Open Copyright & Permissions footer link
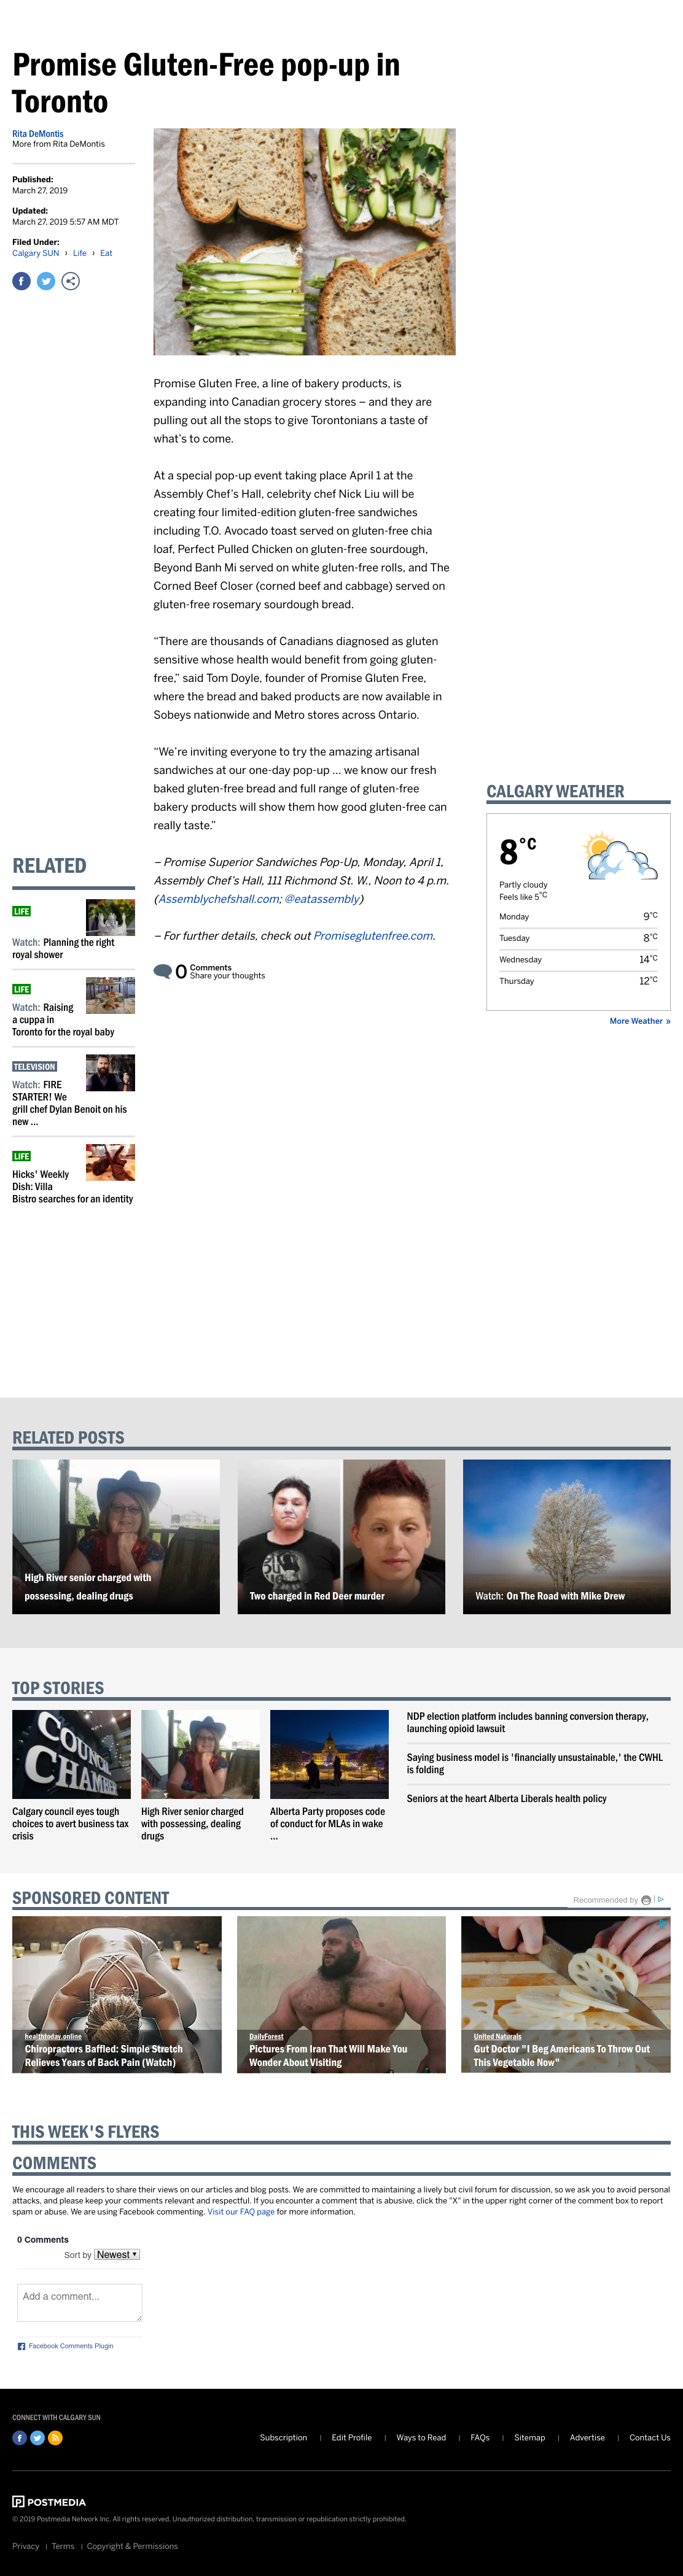The height and width of the screenshot is (2576, 683). click(132, 2546)
